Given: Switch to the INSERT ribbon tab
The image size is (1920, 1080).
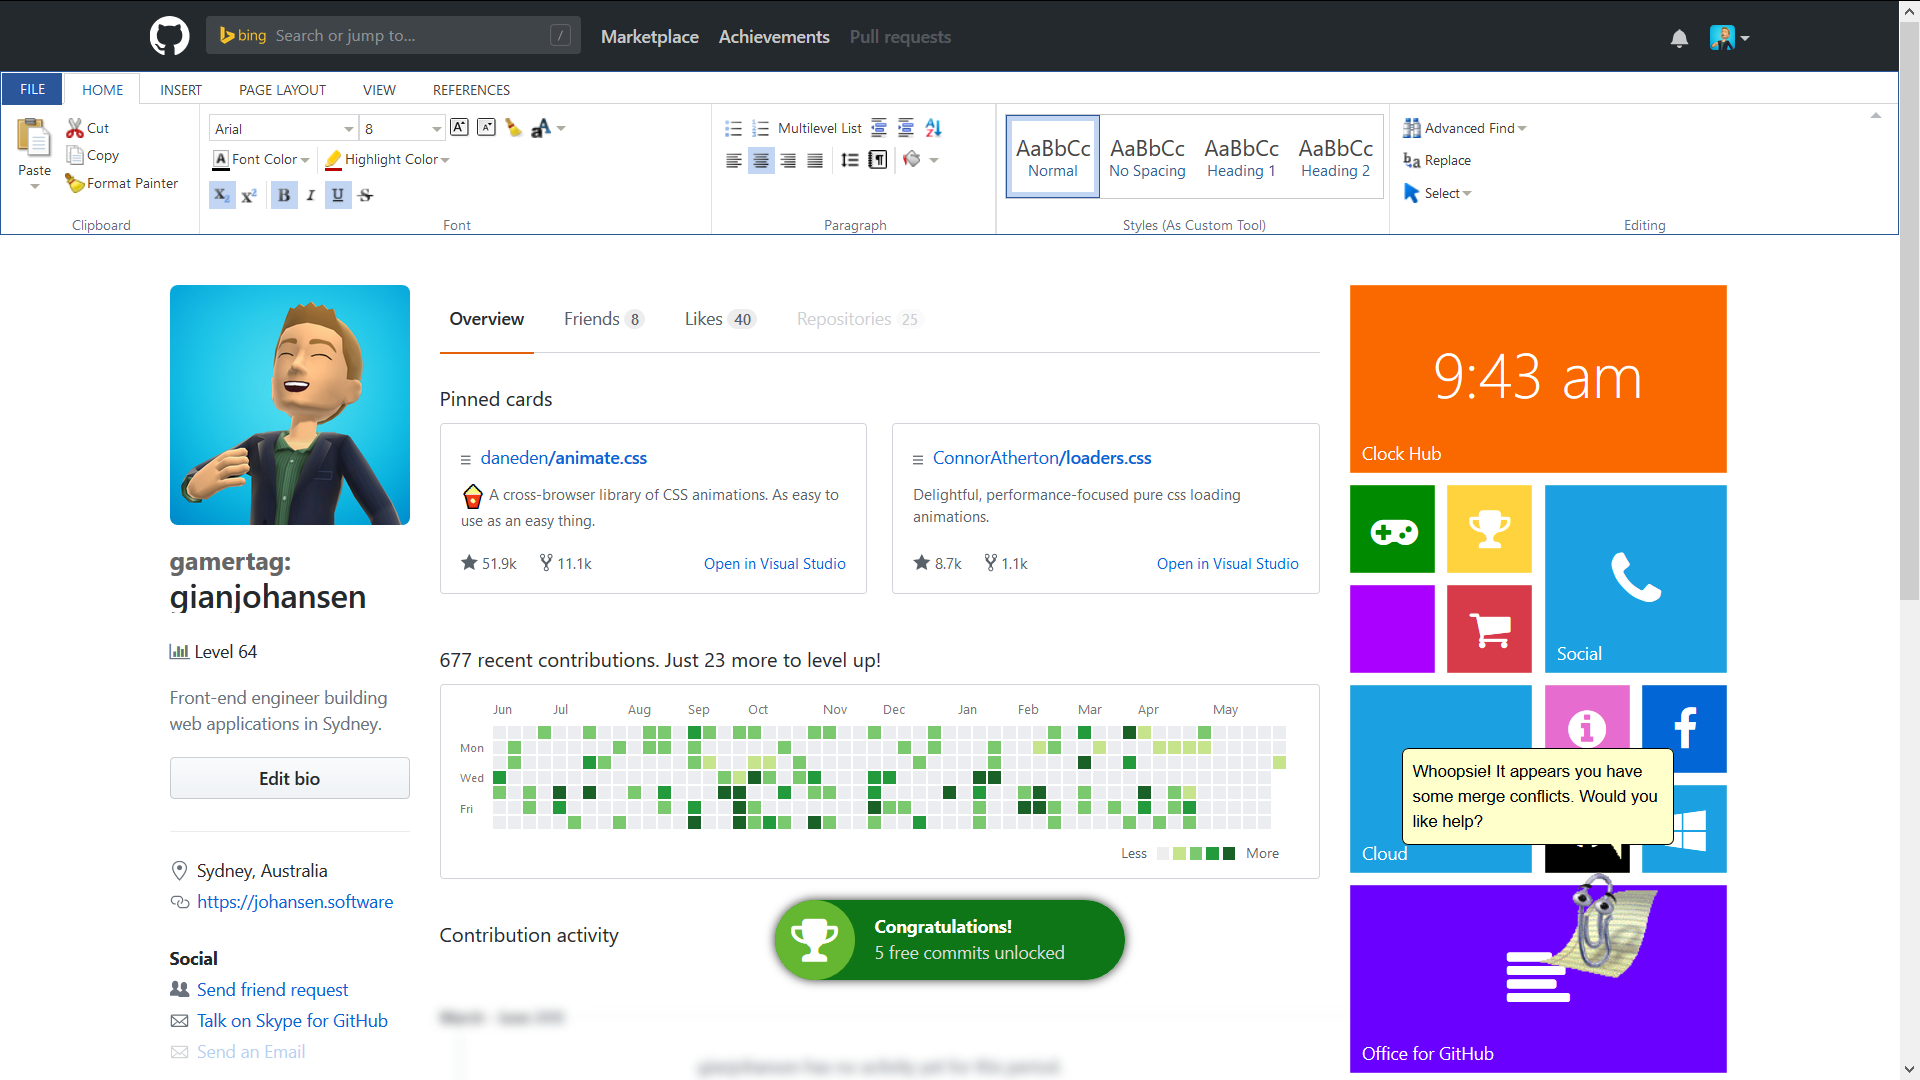Looking at the screenshot, I should (181, 90).
